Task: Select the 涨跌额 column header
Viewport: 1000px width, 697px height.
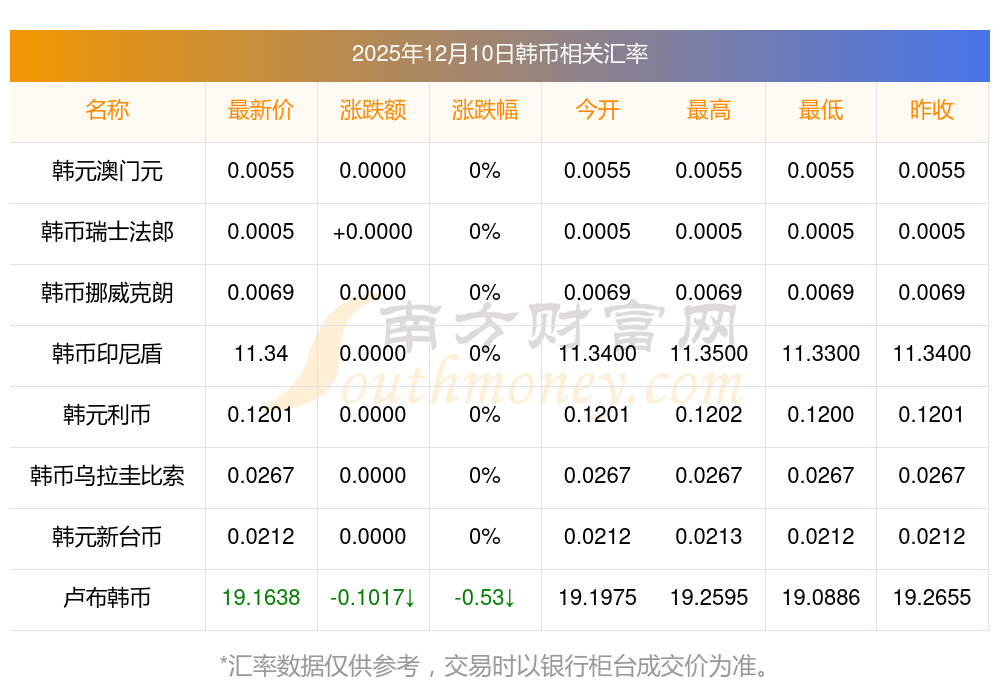Action: (x=373, y=110)
